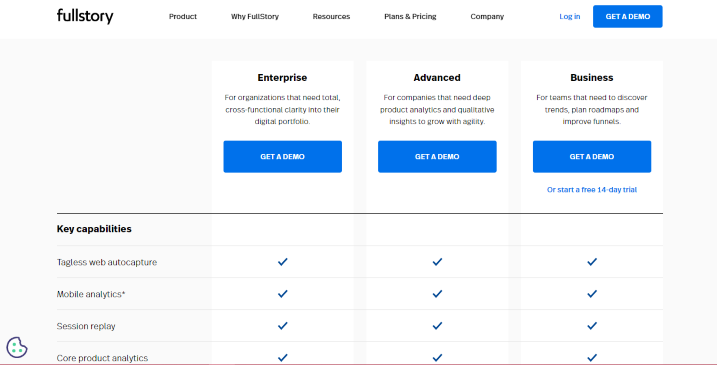Click the Session replay label

point(86,326)
